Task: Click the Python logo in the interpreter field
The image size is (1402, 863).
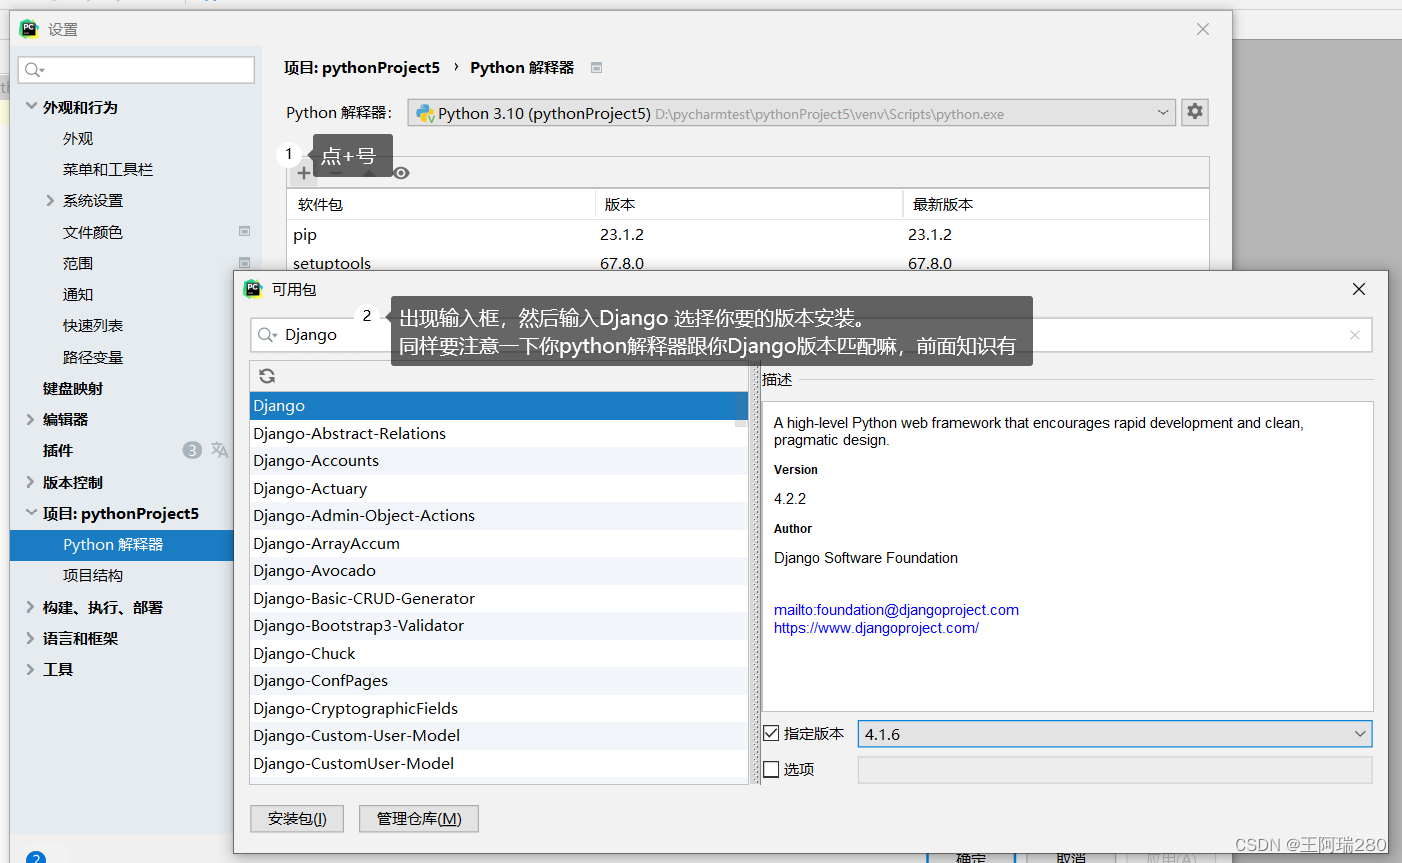Action: pos(424,112)
